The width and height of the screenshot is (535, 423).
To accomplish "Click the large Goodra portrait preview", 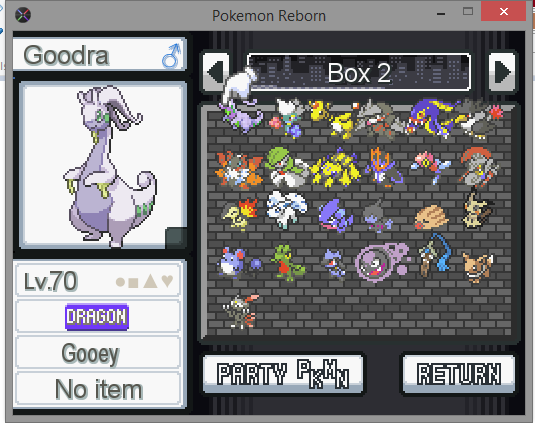I will tap(103, 165).
